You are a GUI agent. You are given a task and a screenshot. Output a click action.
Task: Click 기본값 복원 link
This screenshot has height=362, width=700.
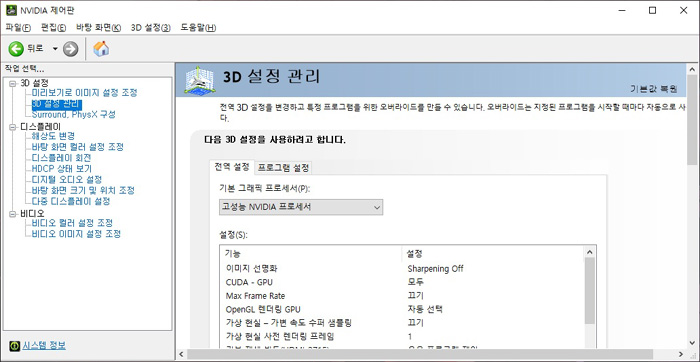(654, 89)
